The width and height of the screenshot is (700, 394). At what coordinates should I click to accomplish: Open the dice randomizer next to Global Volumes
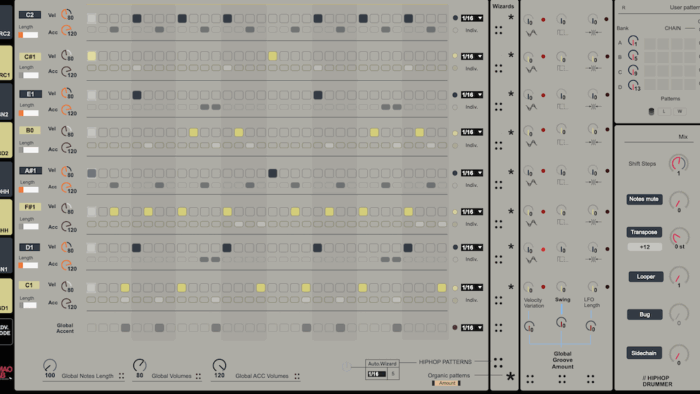198,376
